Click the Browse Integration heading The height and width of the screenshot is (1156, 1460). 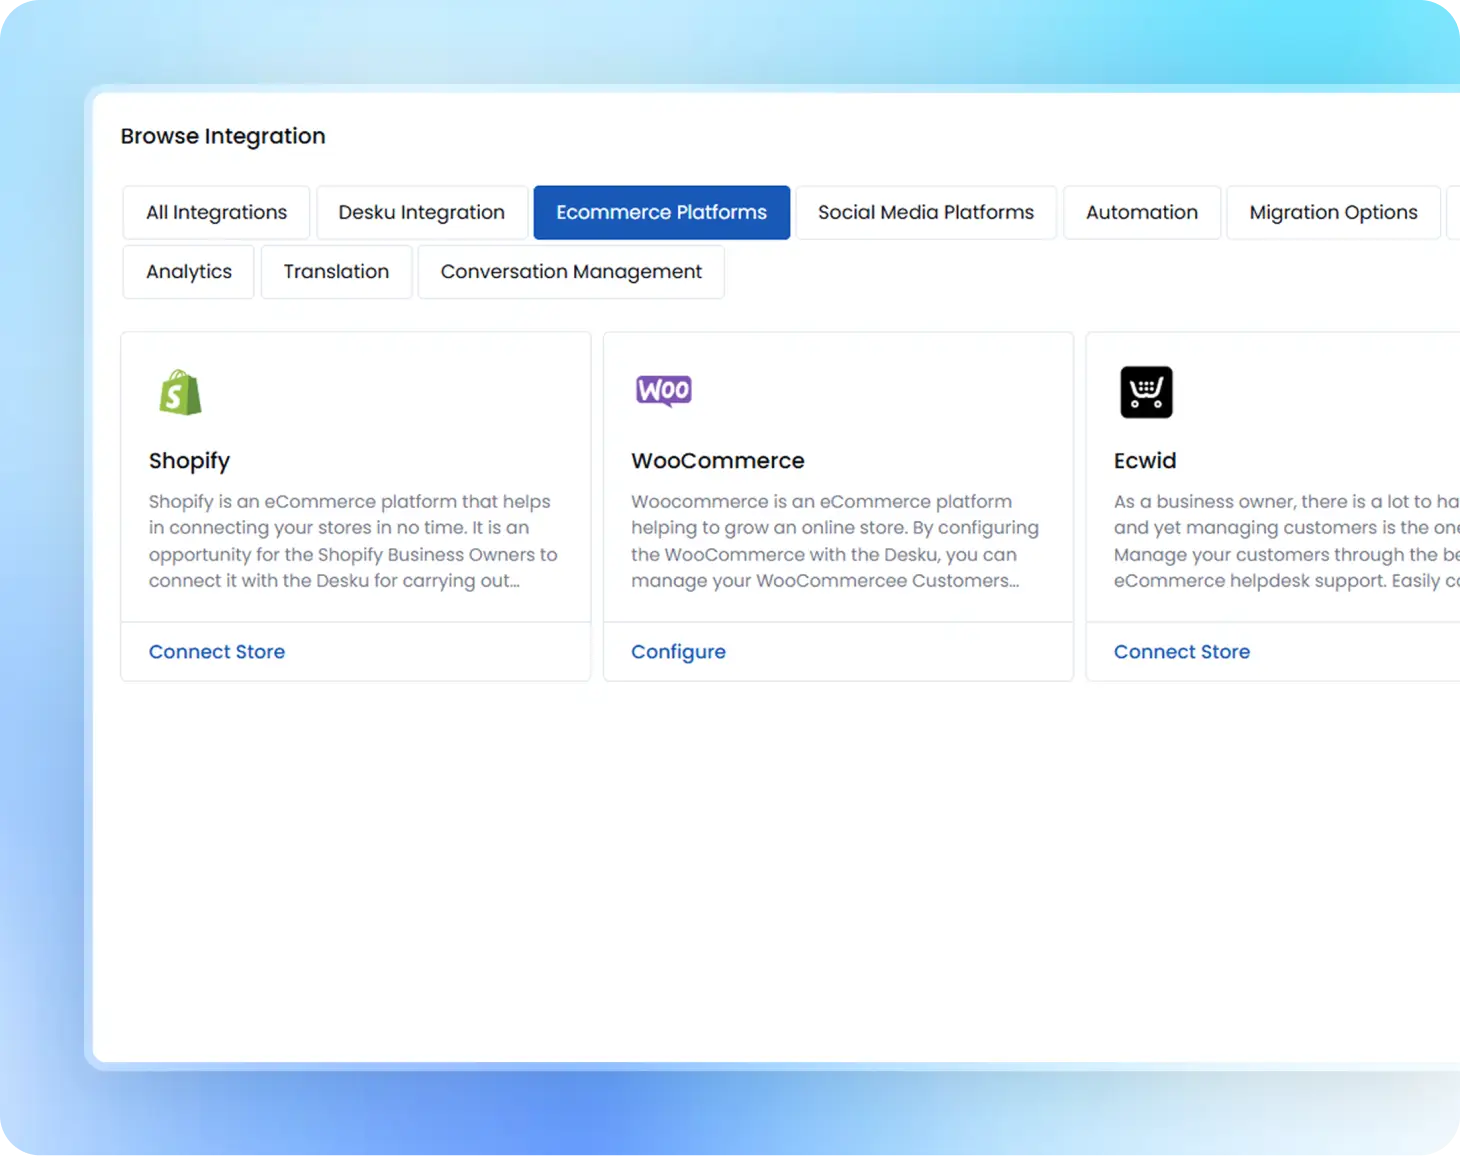[x=223, y=136]
